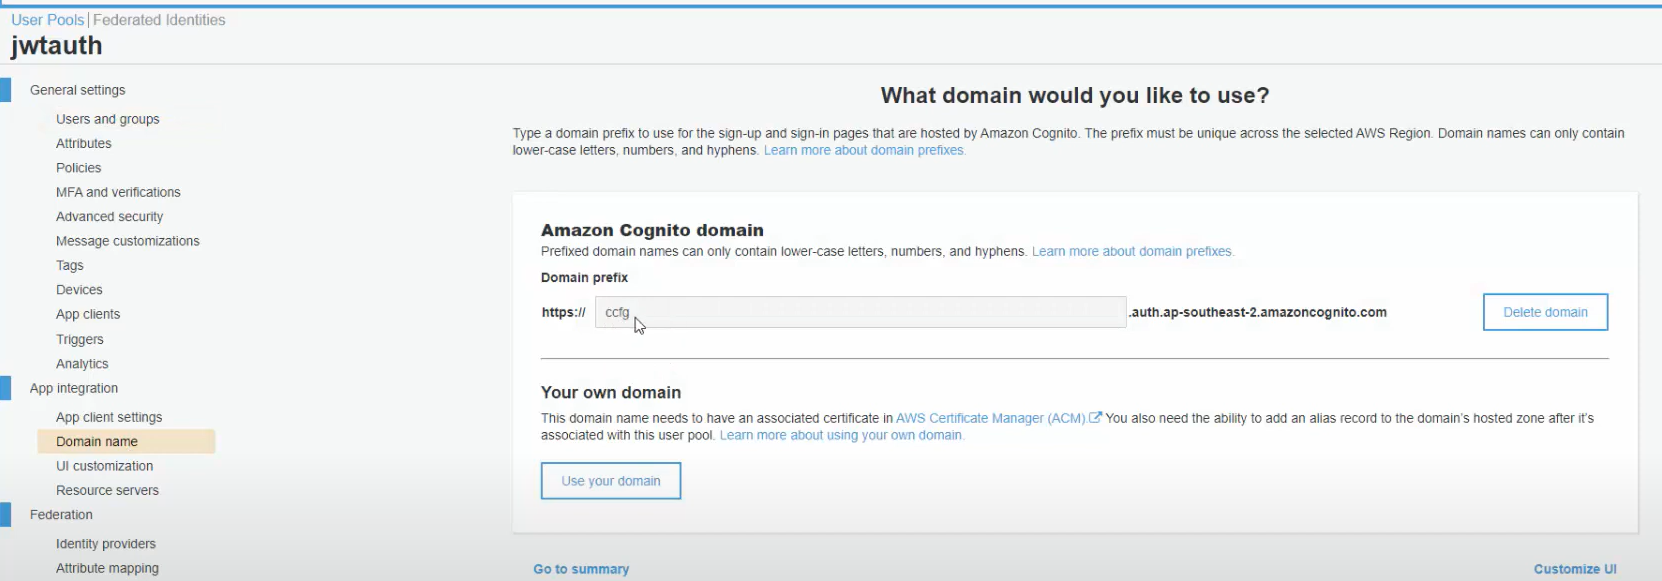
Task: Click external link icon beside ACM
Action: (x=1095, y=418)
